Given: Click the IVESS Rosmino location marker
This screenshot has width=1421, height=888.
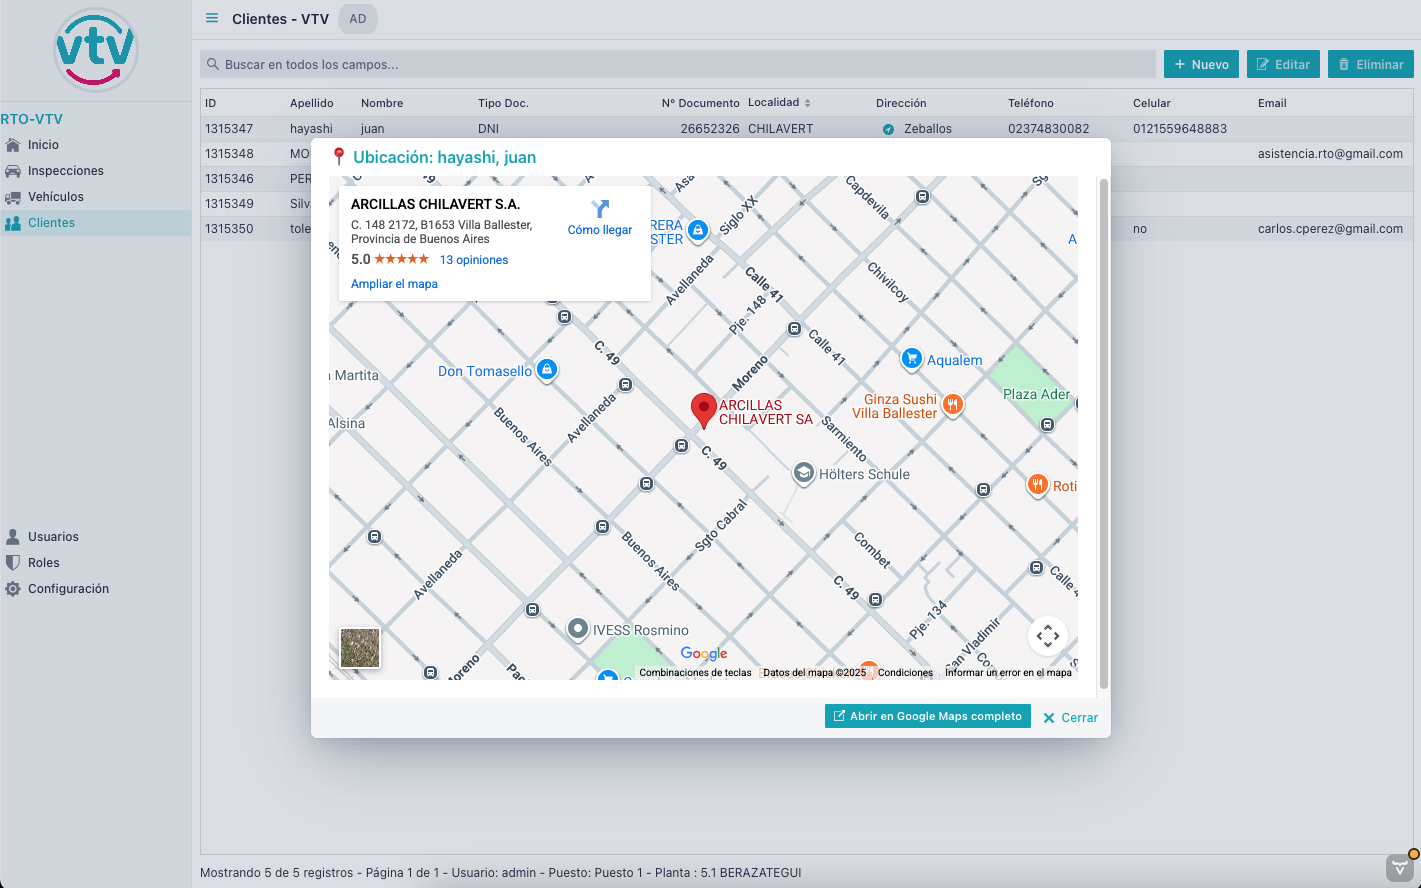Looking at the screenshot, I should tap(578, 629).
